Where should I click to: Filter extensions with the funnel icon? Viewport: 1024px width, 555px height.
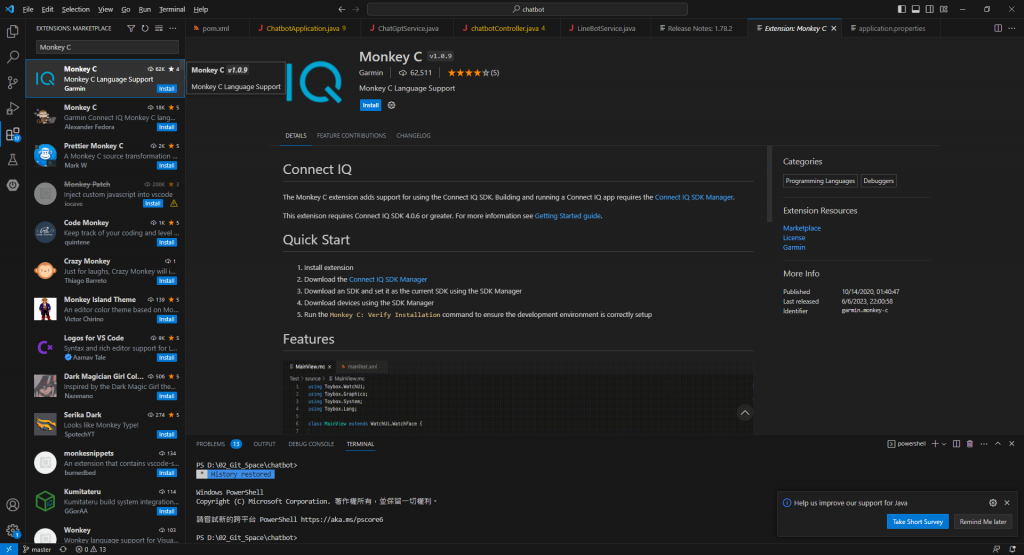131,28
